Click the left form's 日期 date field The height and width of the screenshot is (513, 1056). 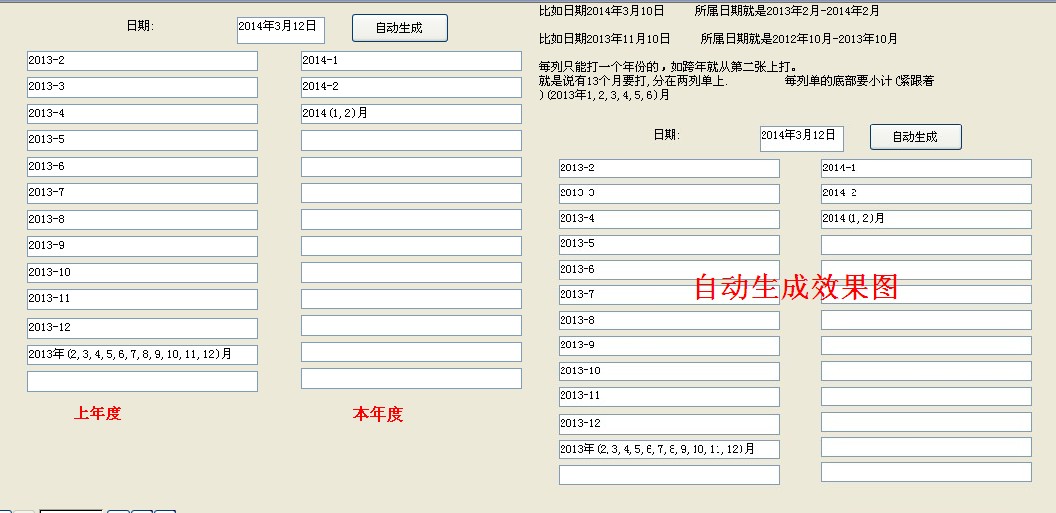click(280, 29)
